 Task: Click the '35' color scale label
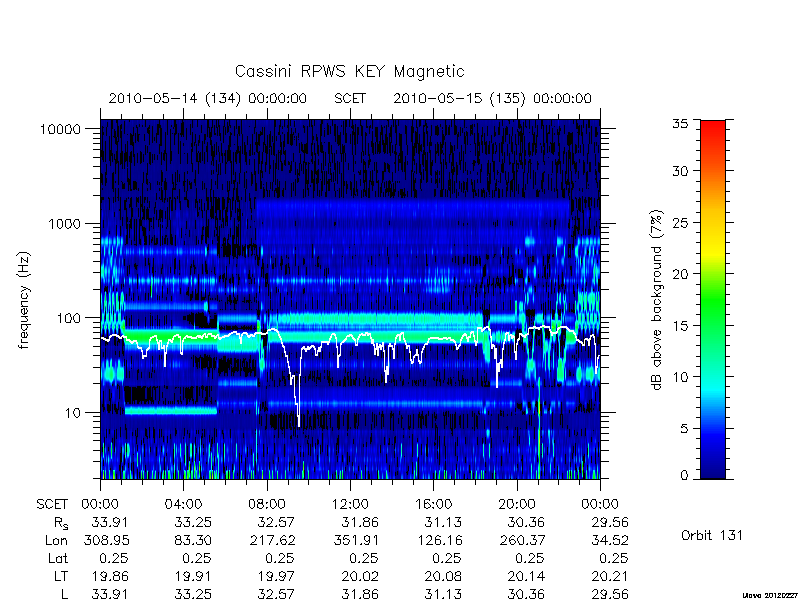point(680,124)
